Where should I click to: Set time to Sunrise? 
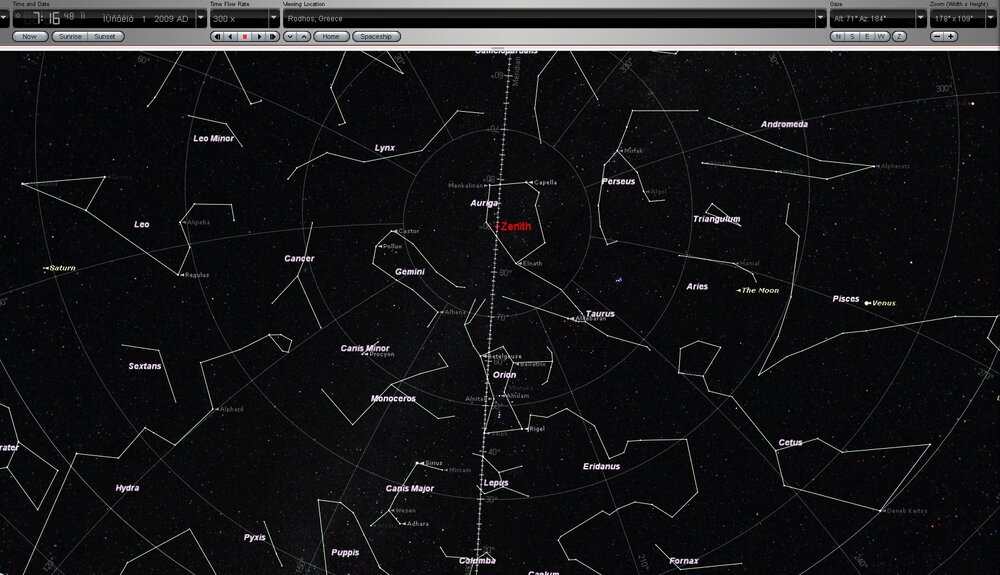point(69,36)
